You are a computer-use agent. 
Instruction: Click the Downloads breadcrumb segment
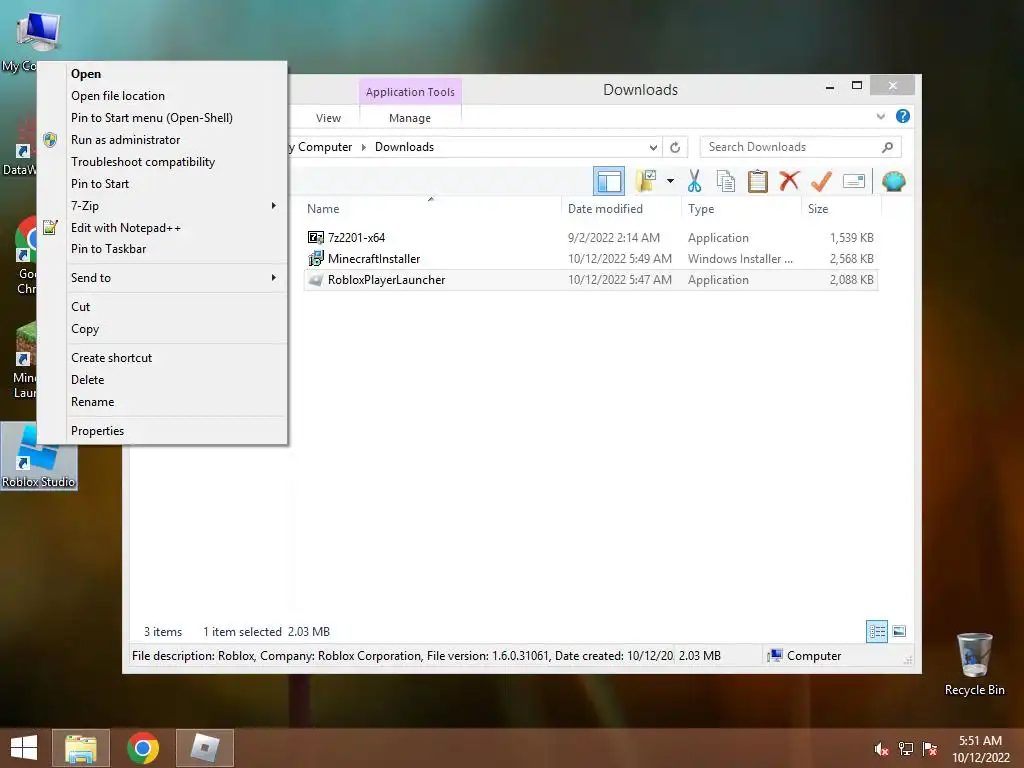(404, 147)
